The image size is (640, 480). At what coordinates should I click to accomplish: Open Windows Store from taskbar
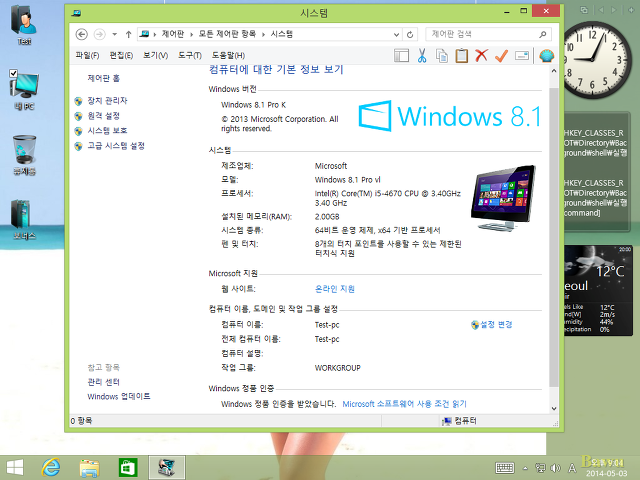point(128,468)
